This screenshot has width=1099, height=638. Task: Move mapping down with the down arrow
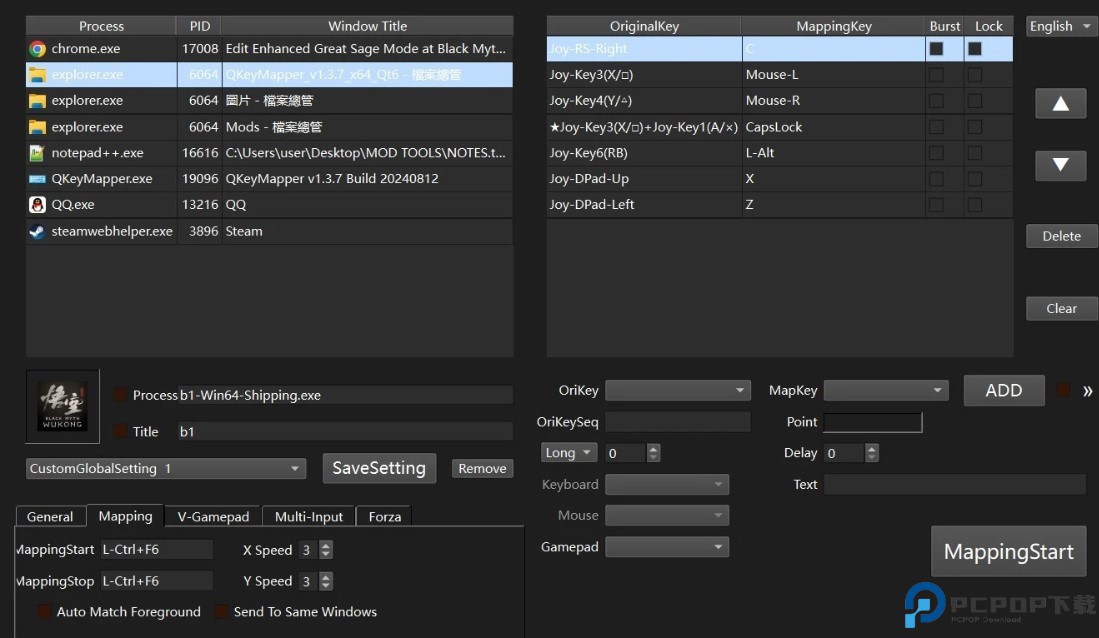1060,165
